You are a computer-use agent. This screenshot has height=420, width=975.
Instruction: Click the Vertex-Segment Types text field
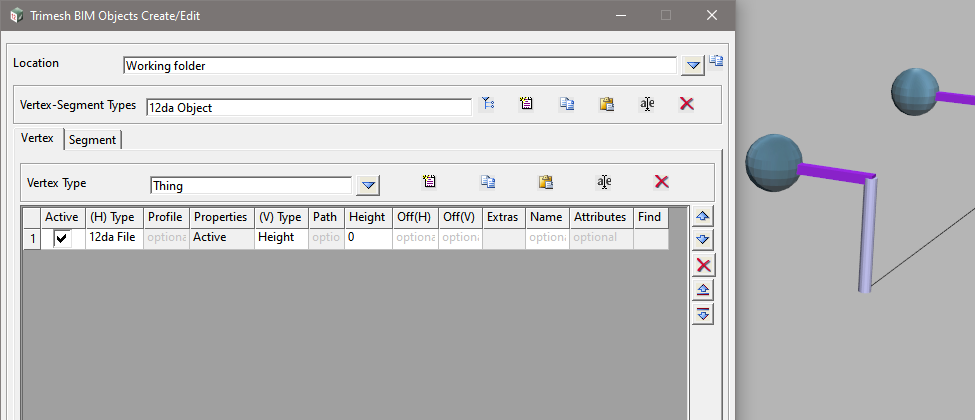coord(307,107)
